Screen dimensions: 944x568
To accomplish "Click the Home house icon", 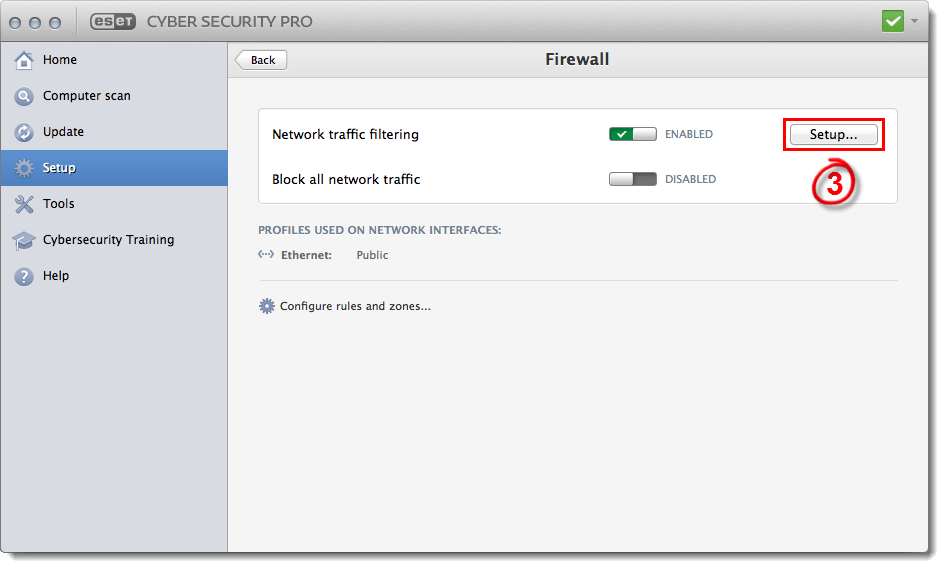I will (25, 60).
